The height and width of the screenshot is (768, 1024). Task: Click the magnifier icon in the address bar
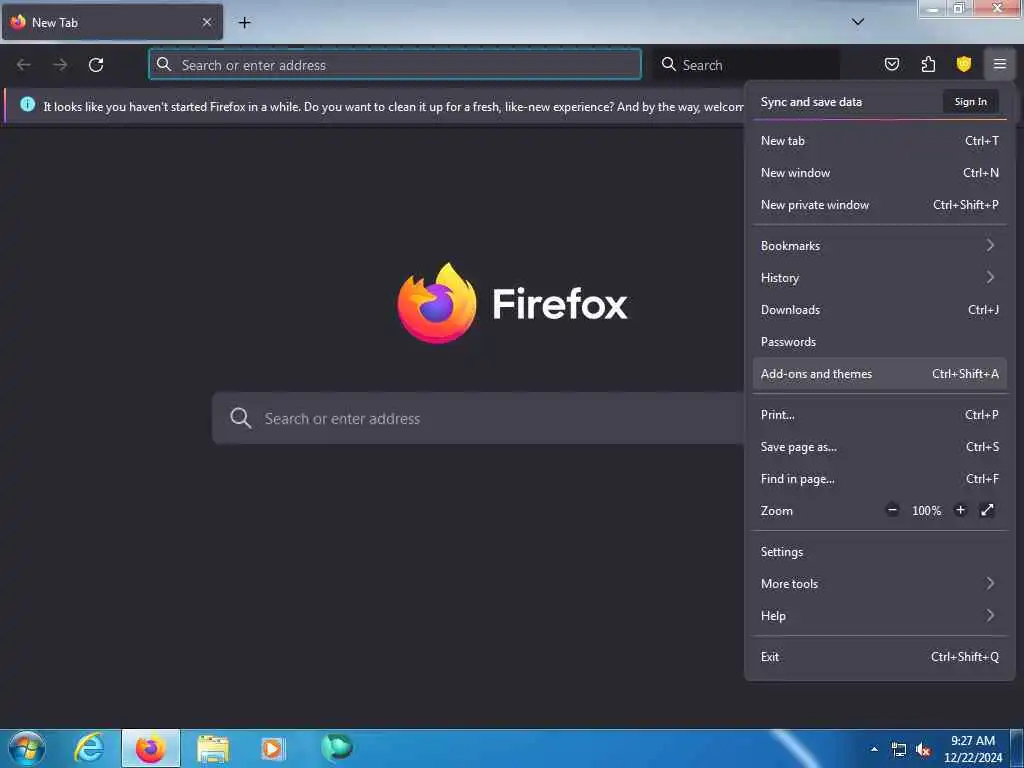coord(164,65)
